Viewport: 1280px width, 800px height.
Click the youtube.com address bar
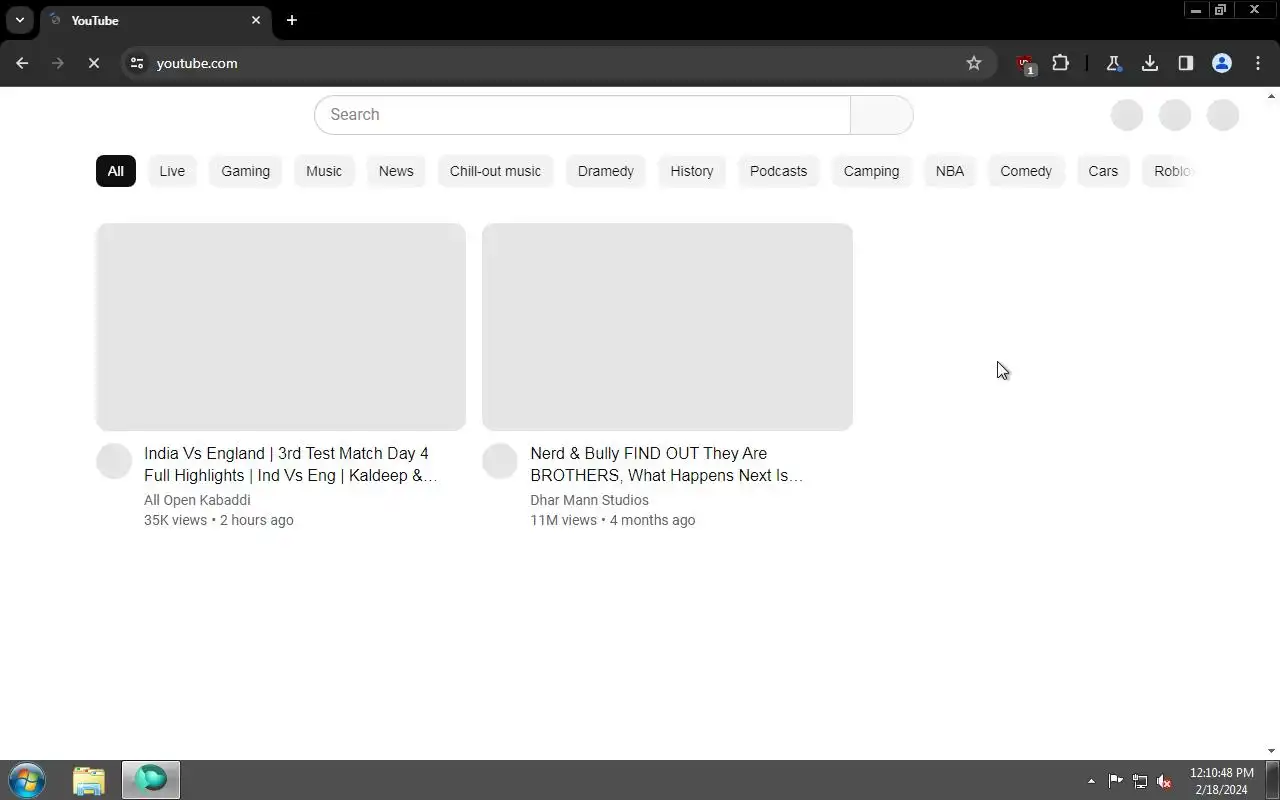tap(560, 63)
